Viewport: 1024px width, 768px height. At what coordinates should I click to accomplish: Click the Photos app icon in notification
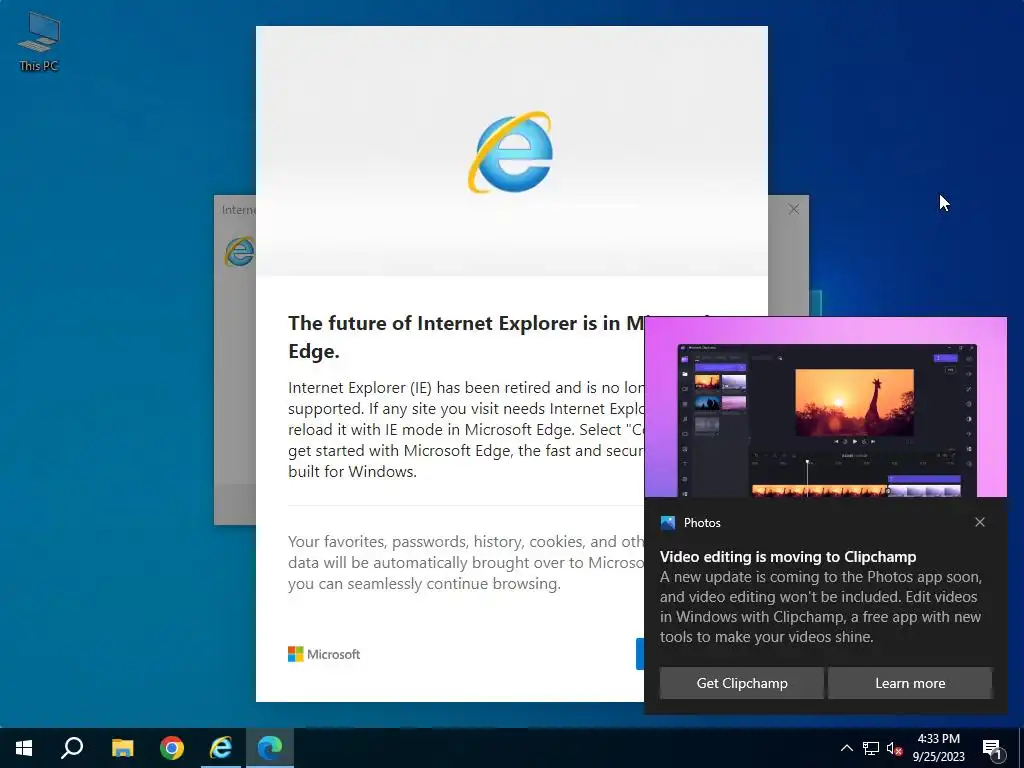[x=667, y=522]
